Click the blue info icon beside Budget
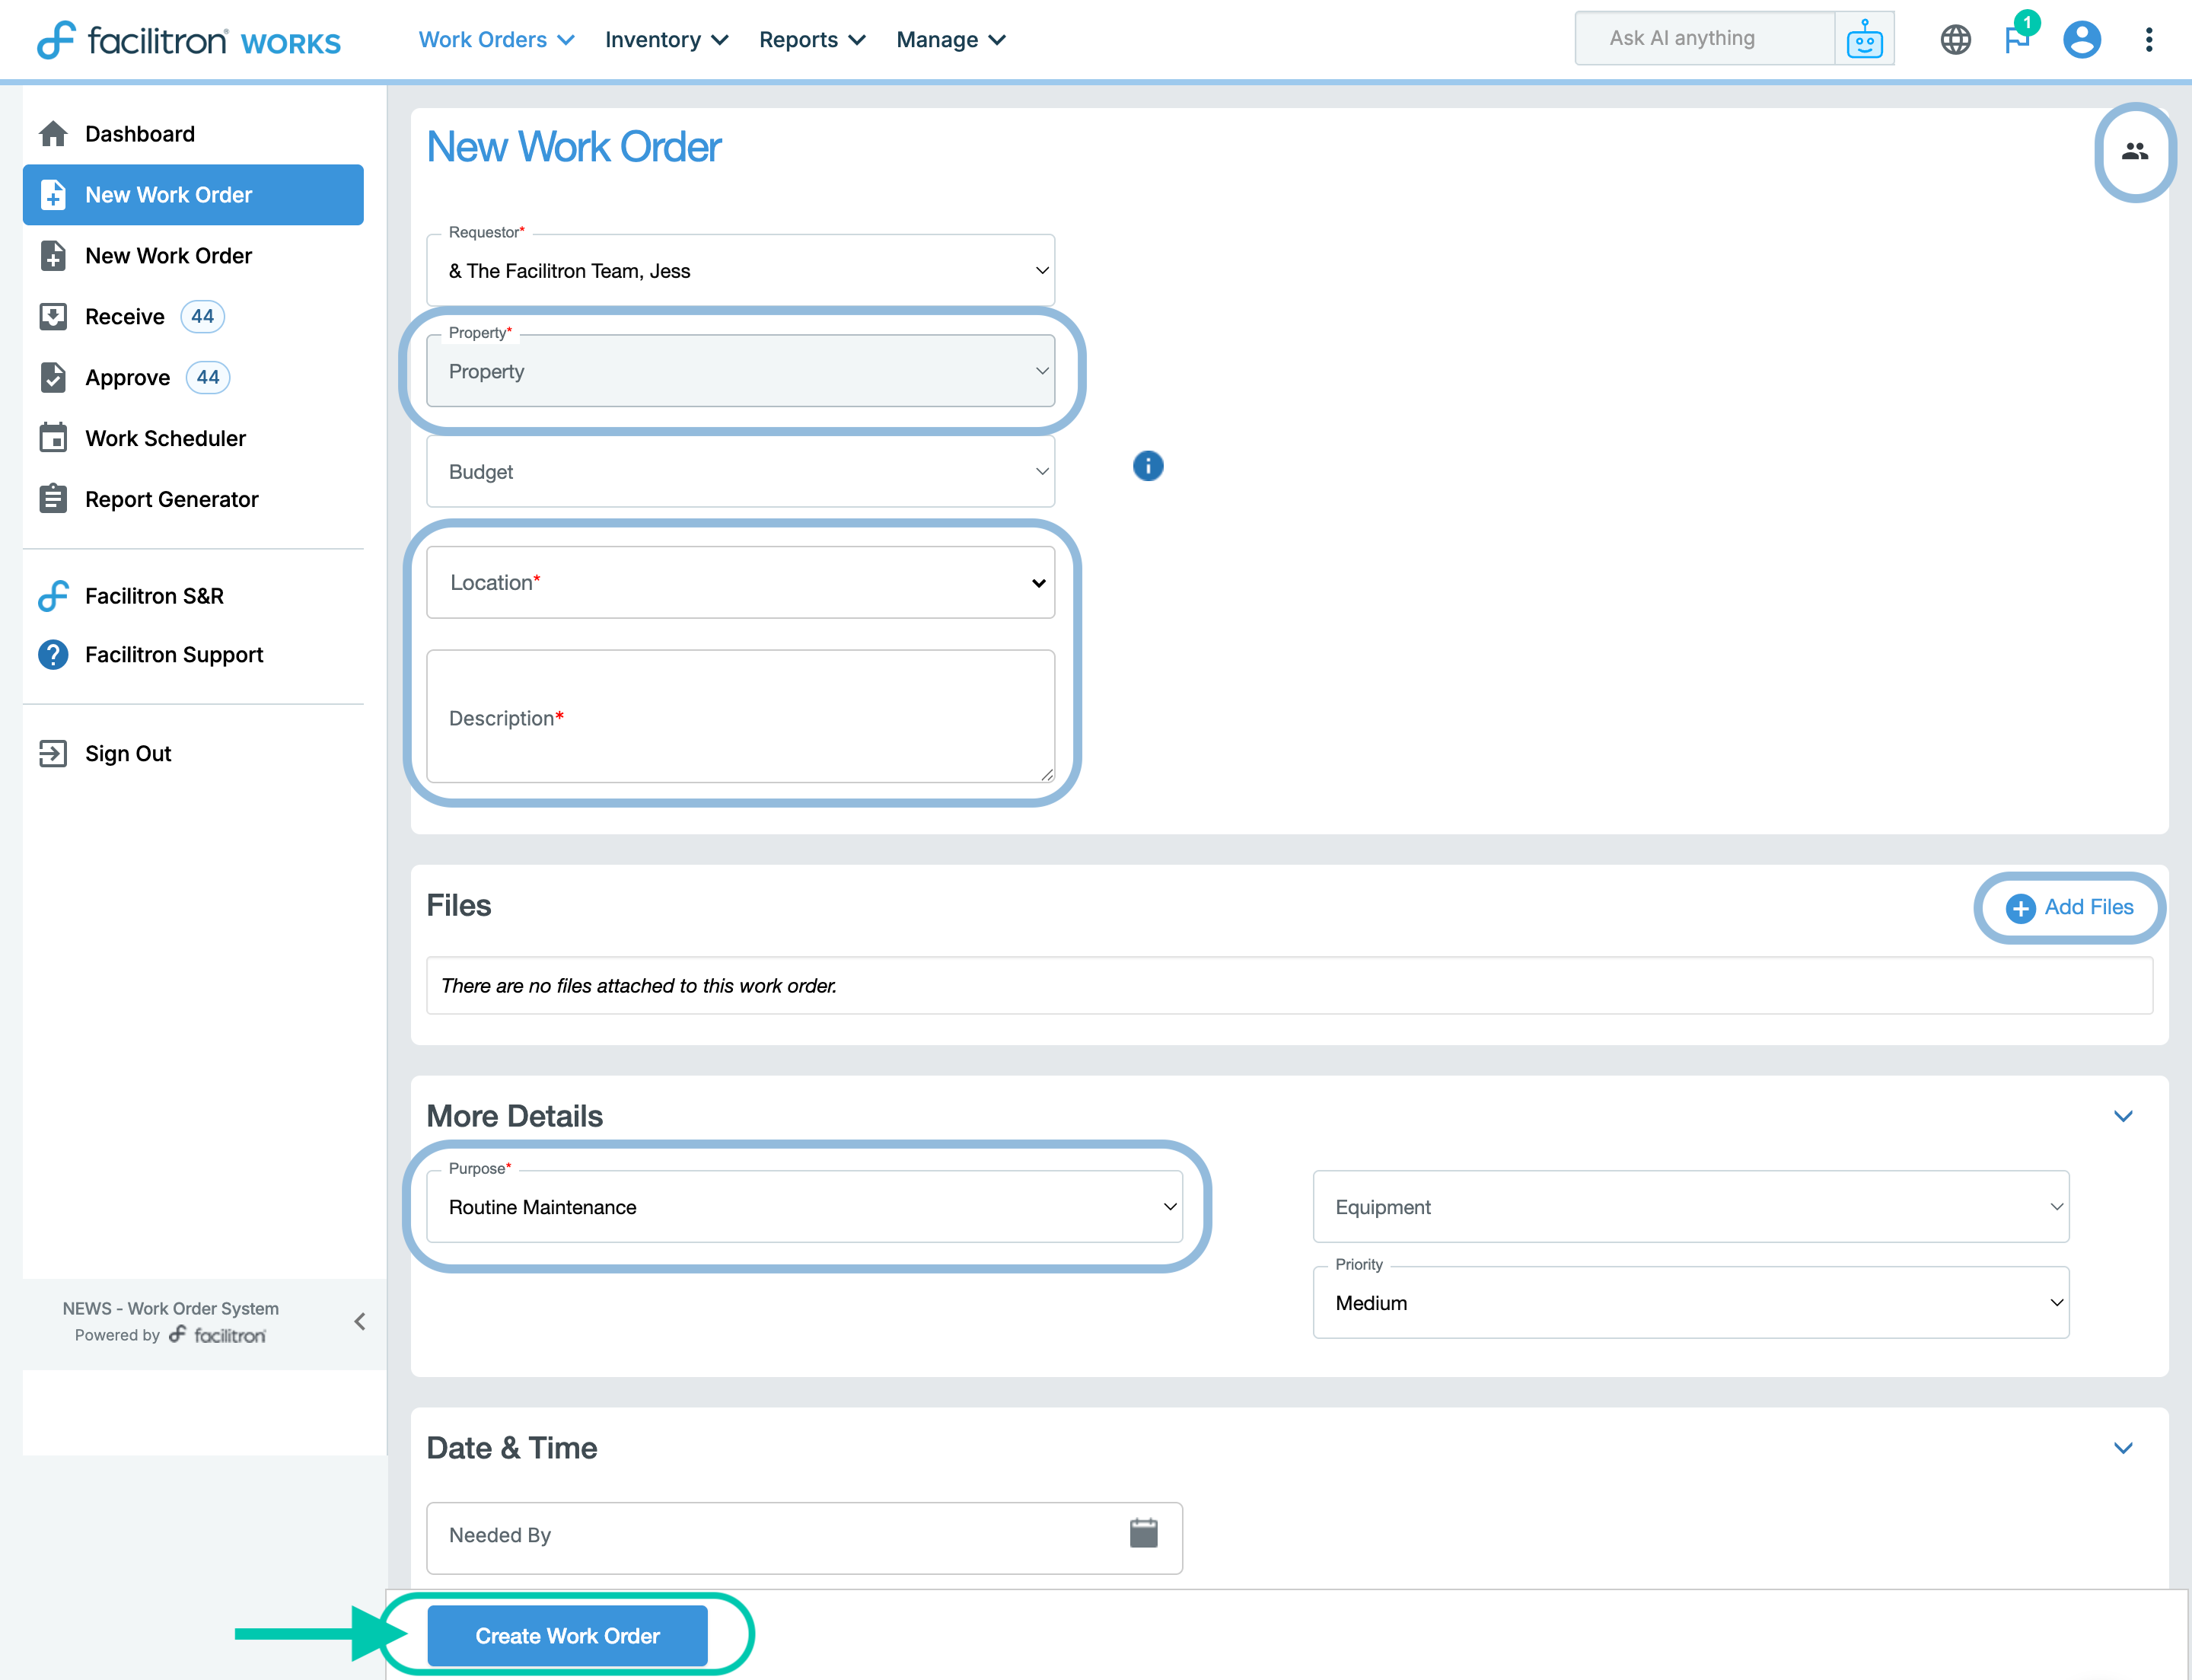Image resolution: width=2192 pixels, height=1680 pixels. click(x=1147, y=466)
